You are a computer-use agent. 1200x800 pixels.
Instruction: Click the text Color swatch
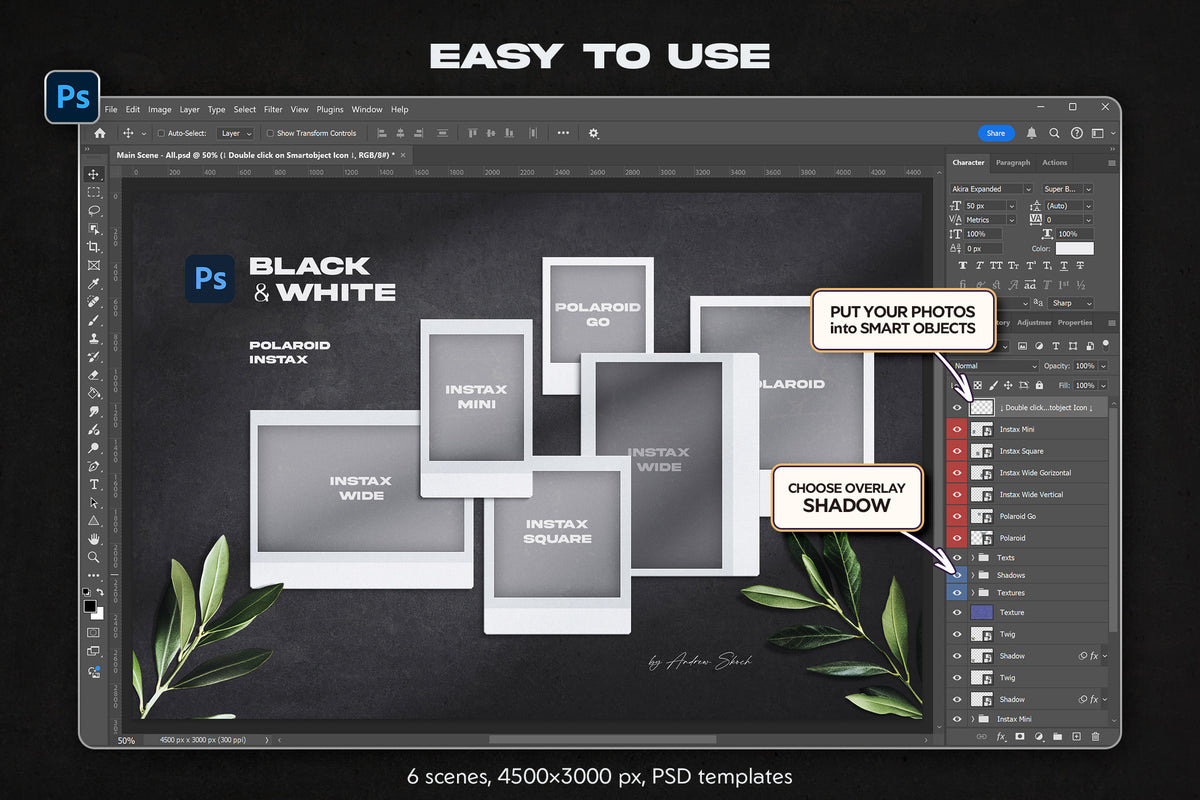(1074, 248)
